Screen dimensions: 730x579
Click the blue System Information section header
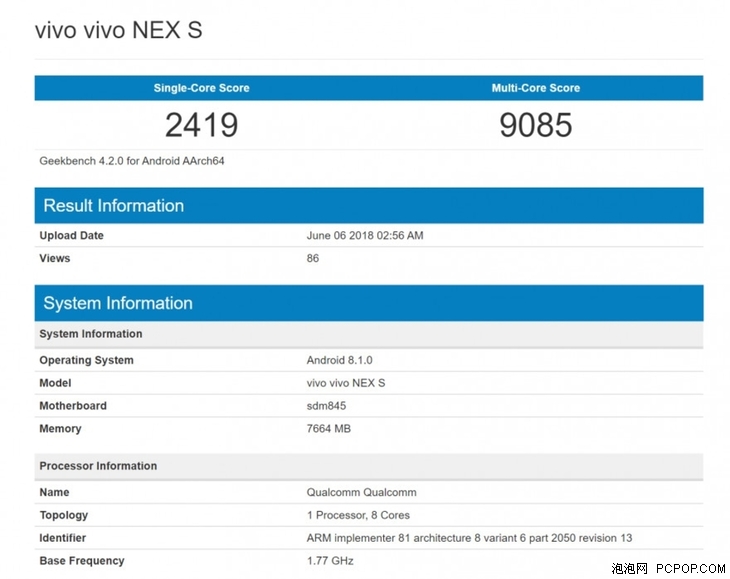point(369,303)
